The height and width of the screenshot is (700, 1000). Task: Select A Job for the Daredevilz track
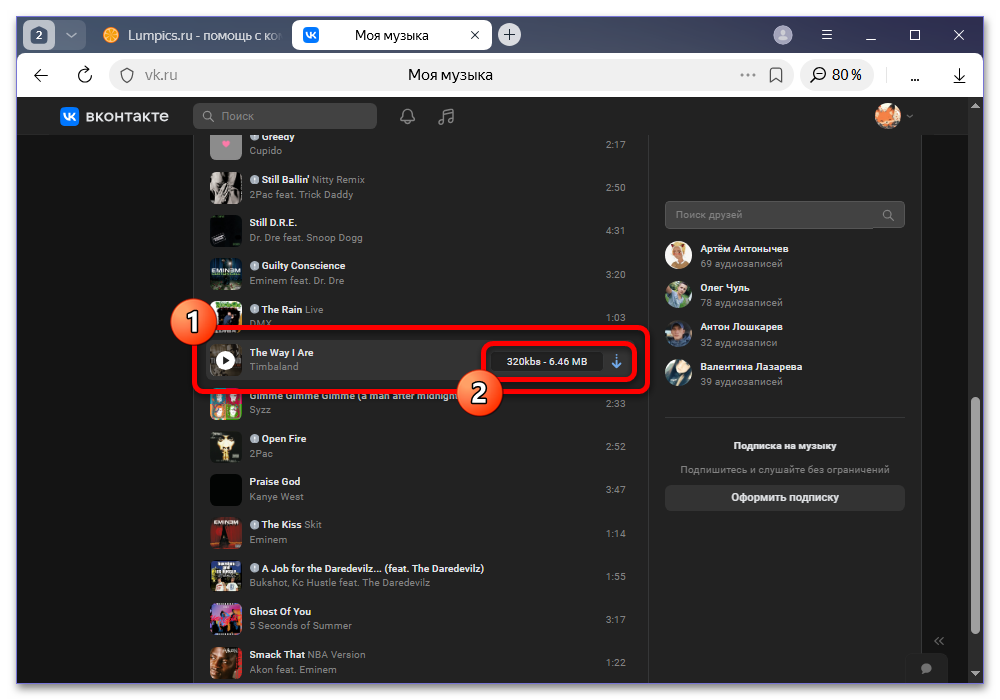click(x=420, y=576)
